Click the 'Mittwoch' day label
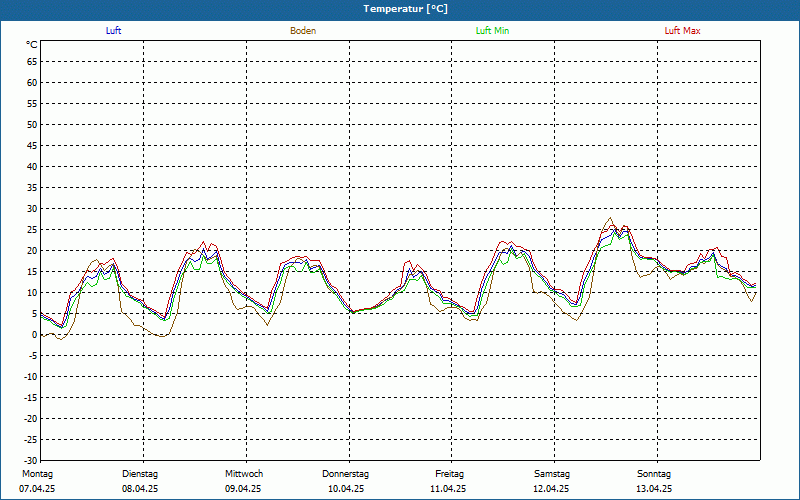 (x=244, y=474)
